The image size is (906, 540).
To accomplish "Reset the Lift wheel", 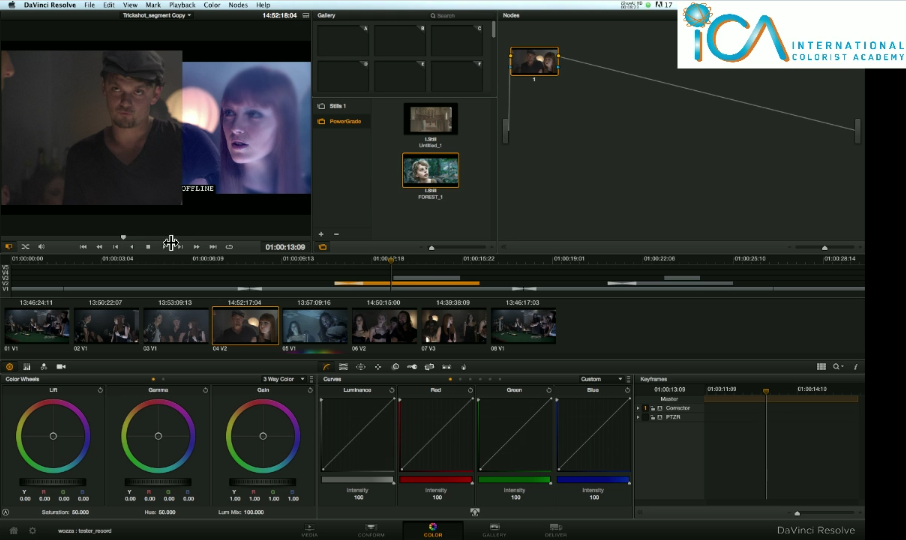I will (x=100, y=390).
